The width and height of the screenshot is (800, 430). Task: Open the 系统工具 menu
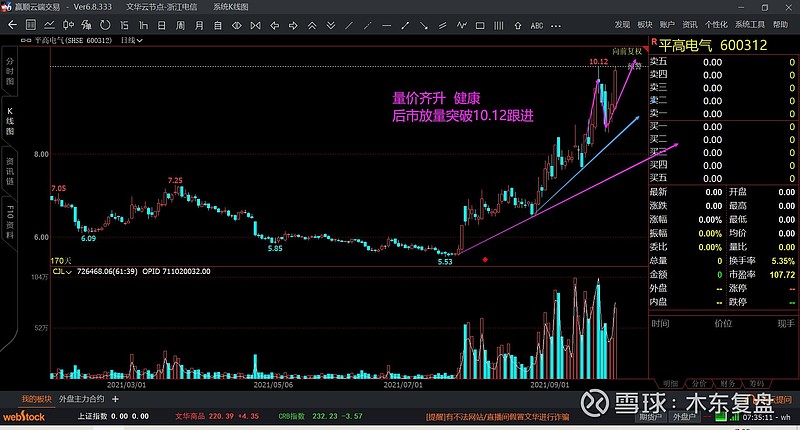(749, 24)
